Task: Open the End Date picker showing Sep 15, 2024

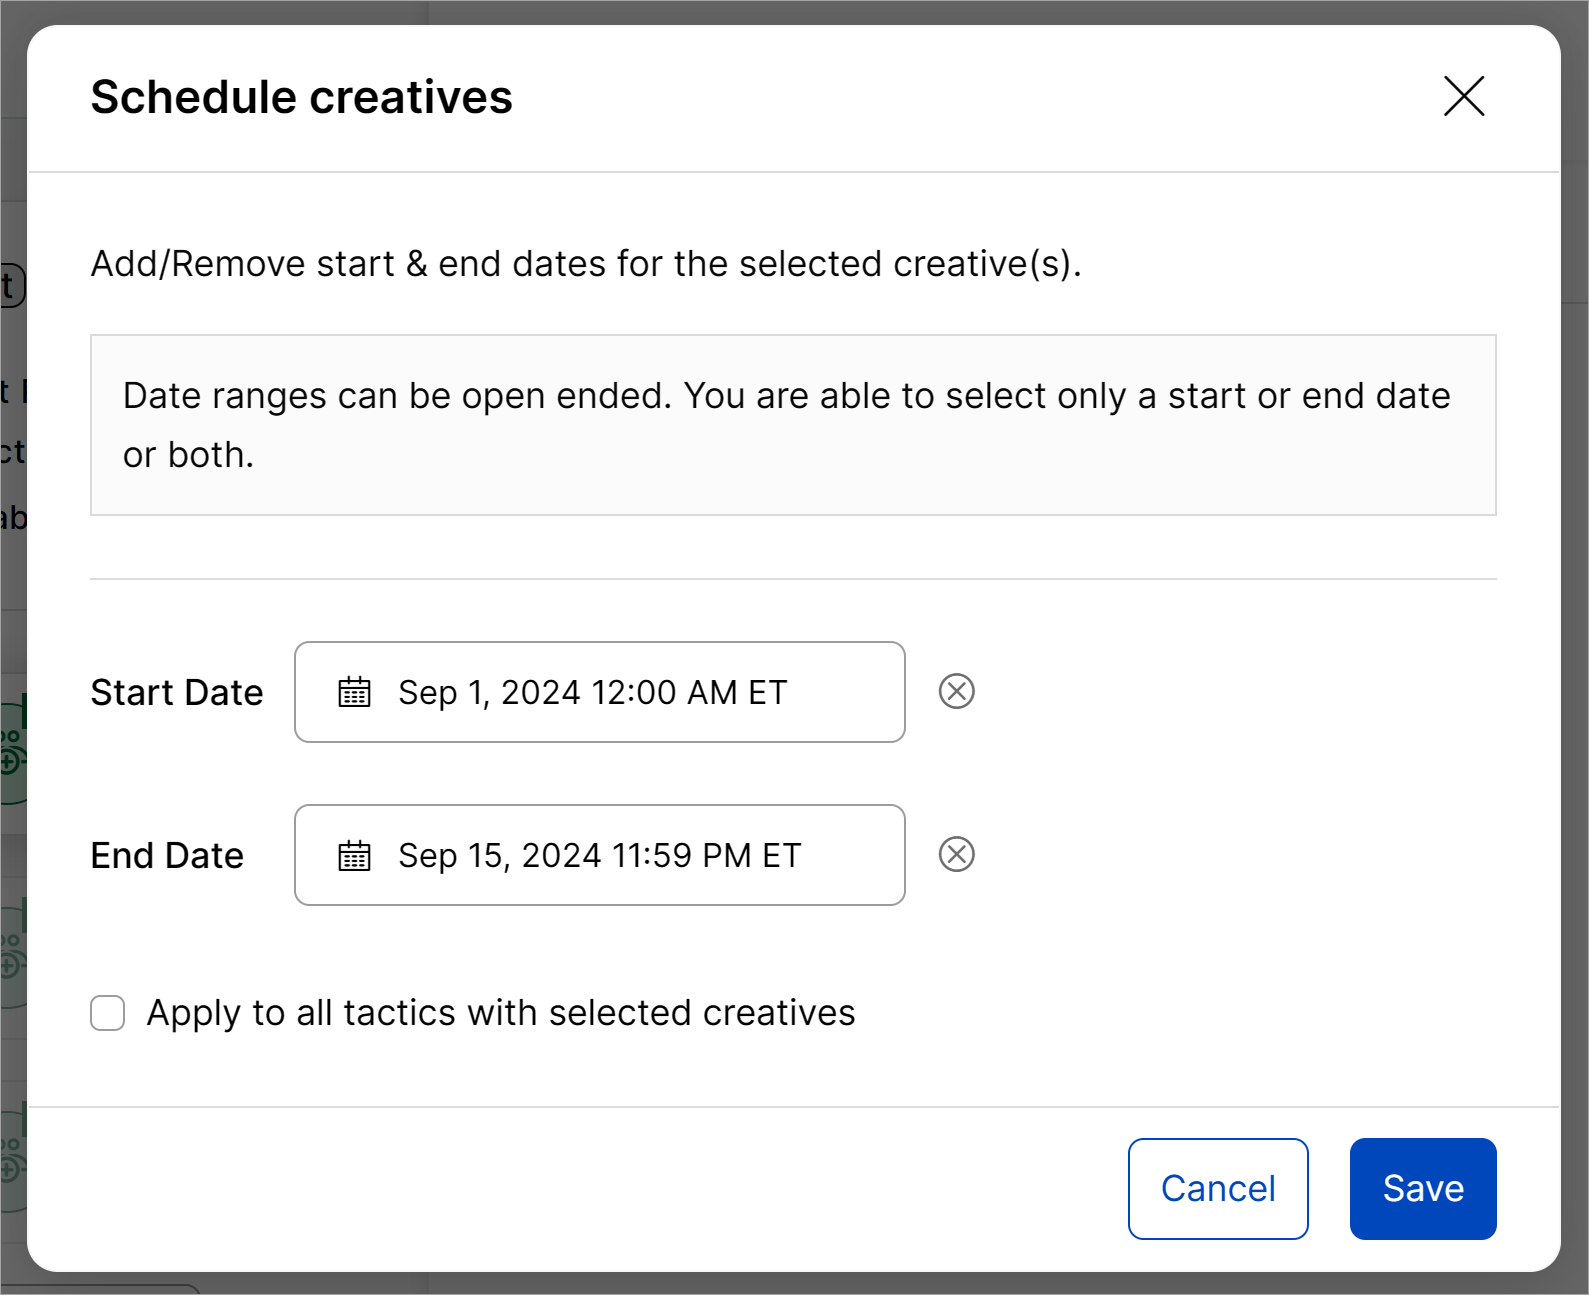Action: point(599,856)
